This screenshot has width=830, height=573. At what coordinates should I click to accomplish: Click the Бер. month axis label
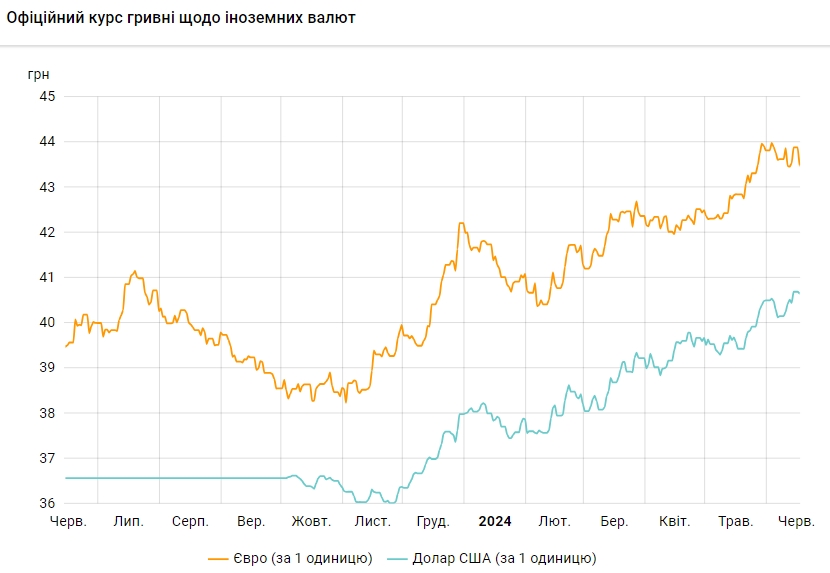[614, 522]
